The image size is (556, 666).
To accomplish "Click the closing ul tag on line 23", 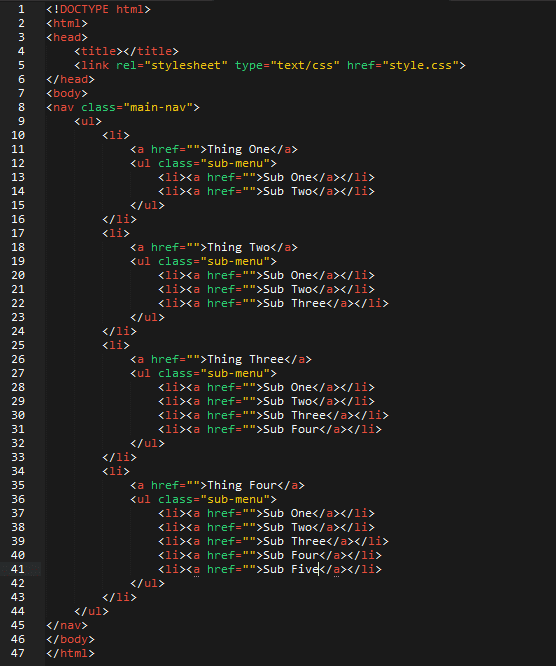I will tap(147, 317).
